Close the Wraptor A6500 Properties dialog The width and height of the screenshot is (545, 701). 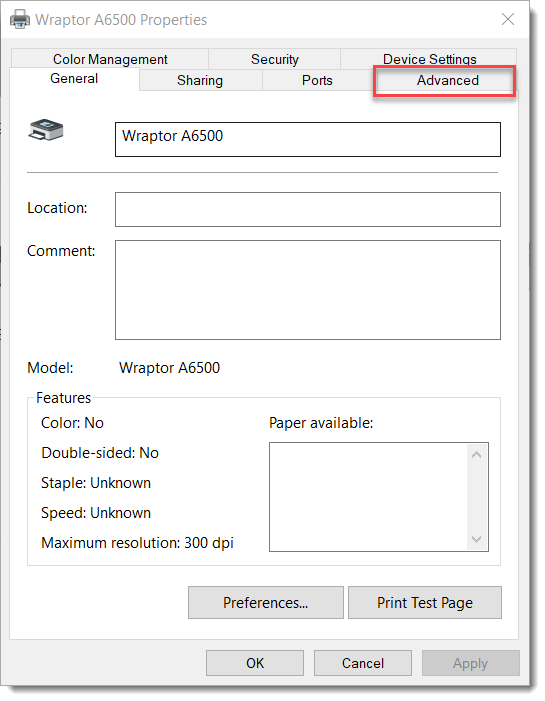point(508,19)
